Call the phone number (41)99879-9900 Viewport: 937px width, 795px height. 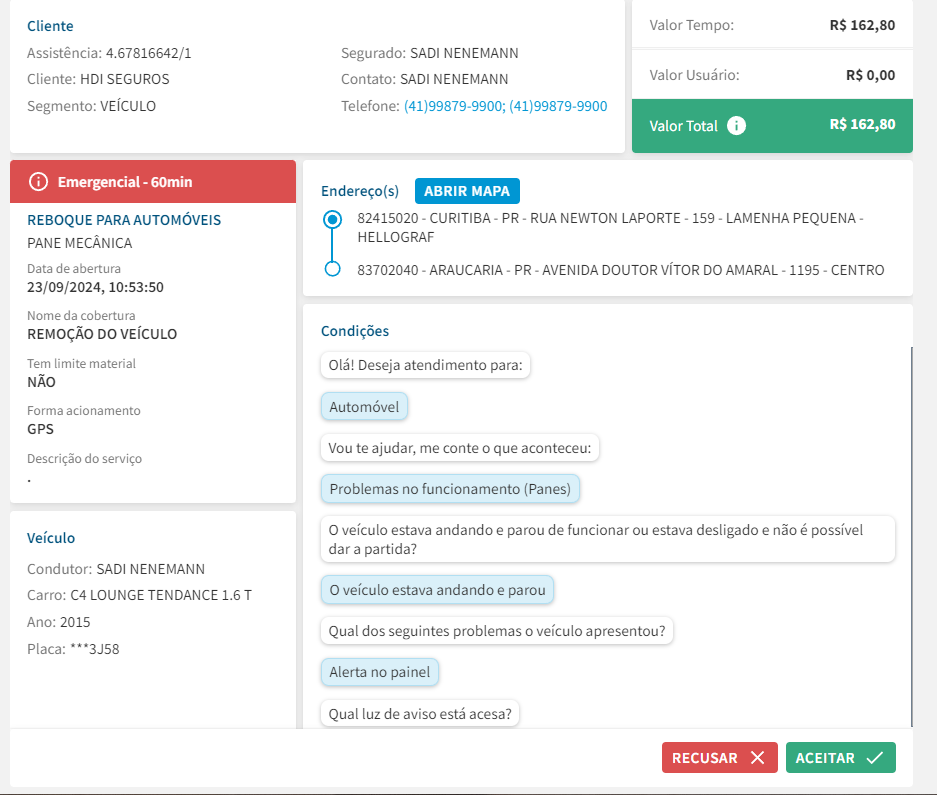click(454, 106)
